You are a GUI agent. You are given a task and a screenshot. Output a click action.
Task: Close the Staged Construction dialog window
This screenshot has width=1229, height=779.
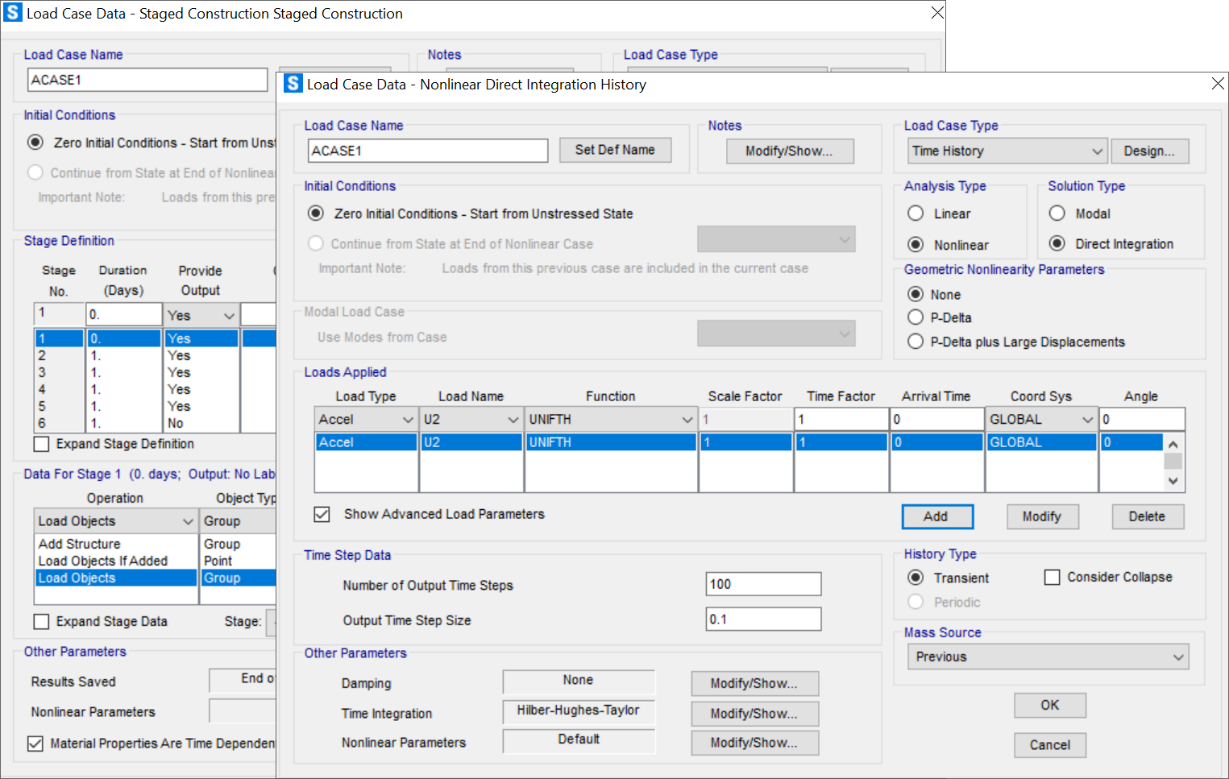point(936,13)
